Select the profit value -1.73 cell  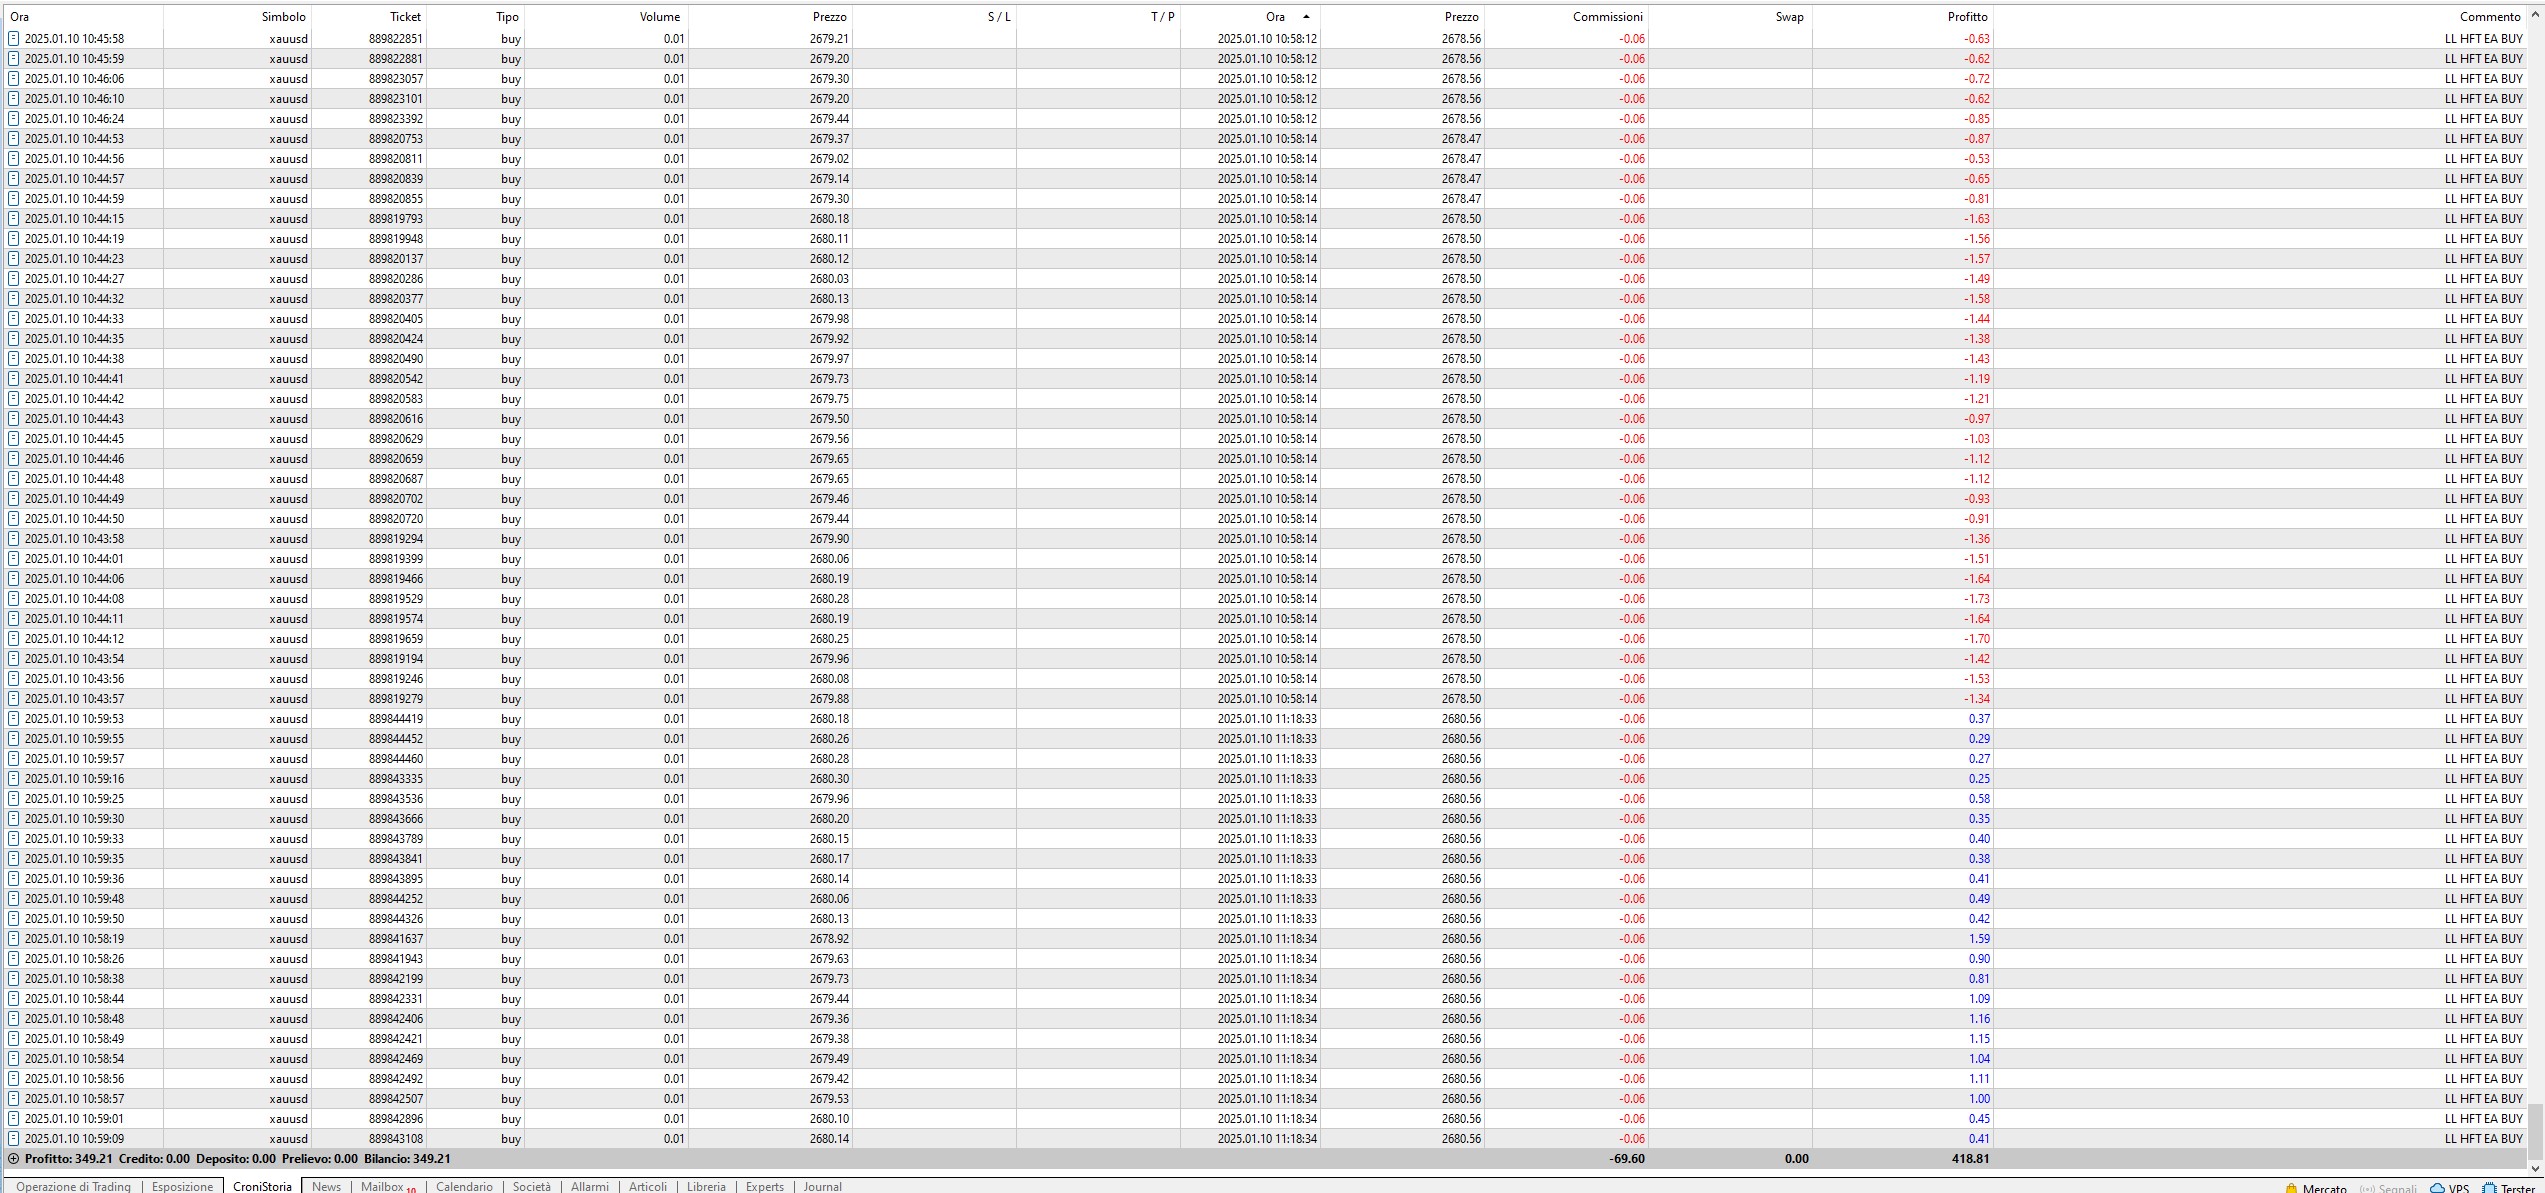tap(1977, 599)
